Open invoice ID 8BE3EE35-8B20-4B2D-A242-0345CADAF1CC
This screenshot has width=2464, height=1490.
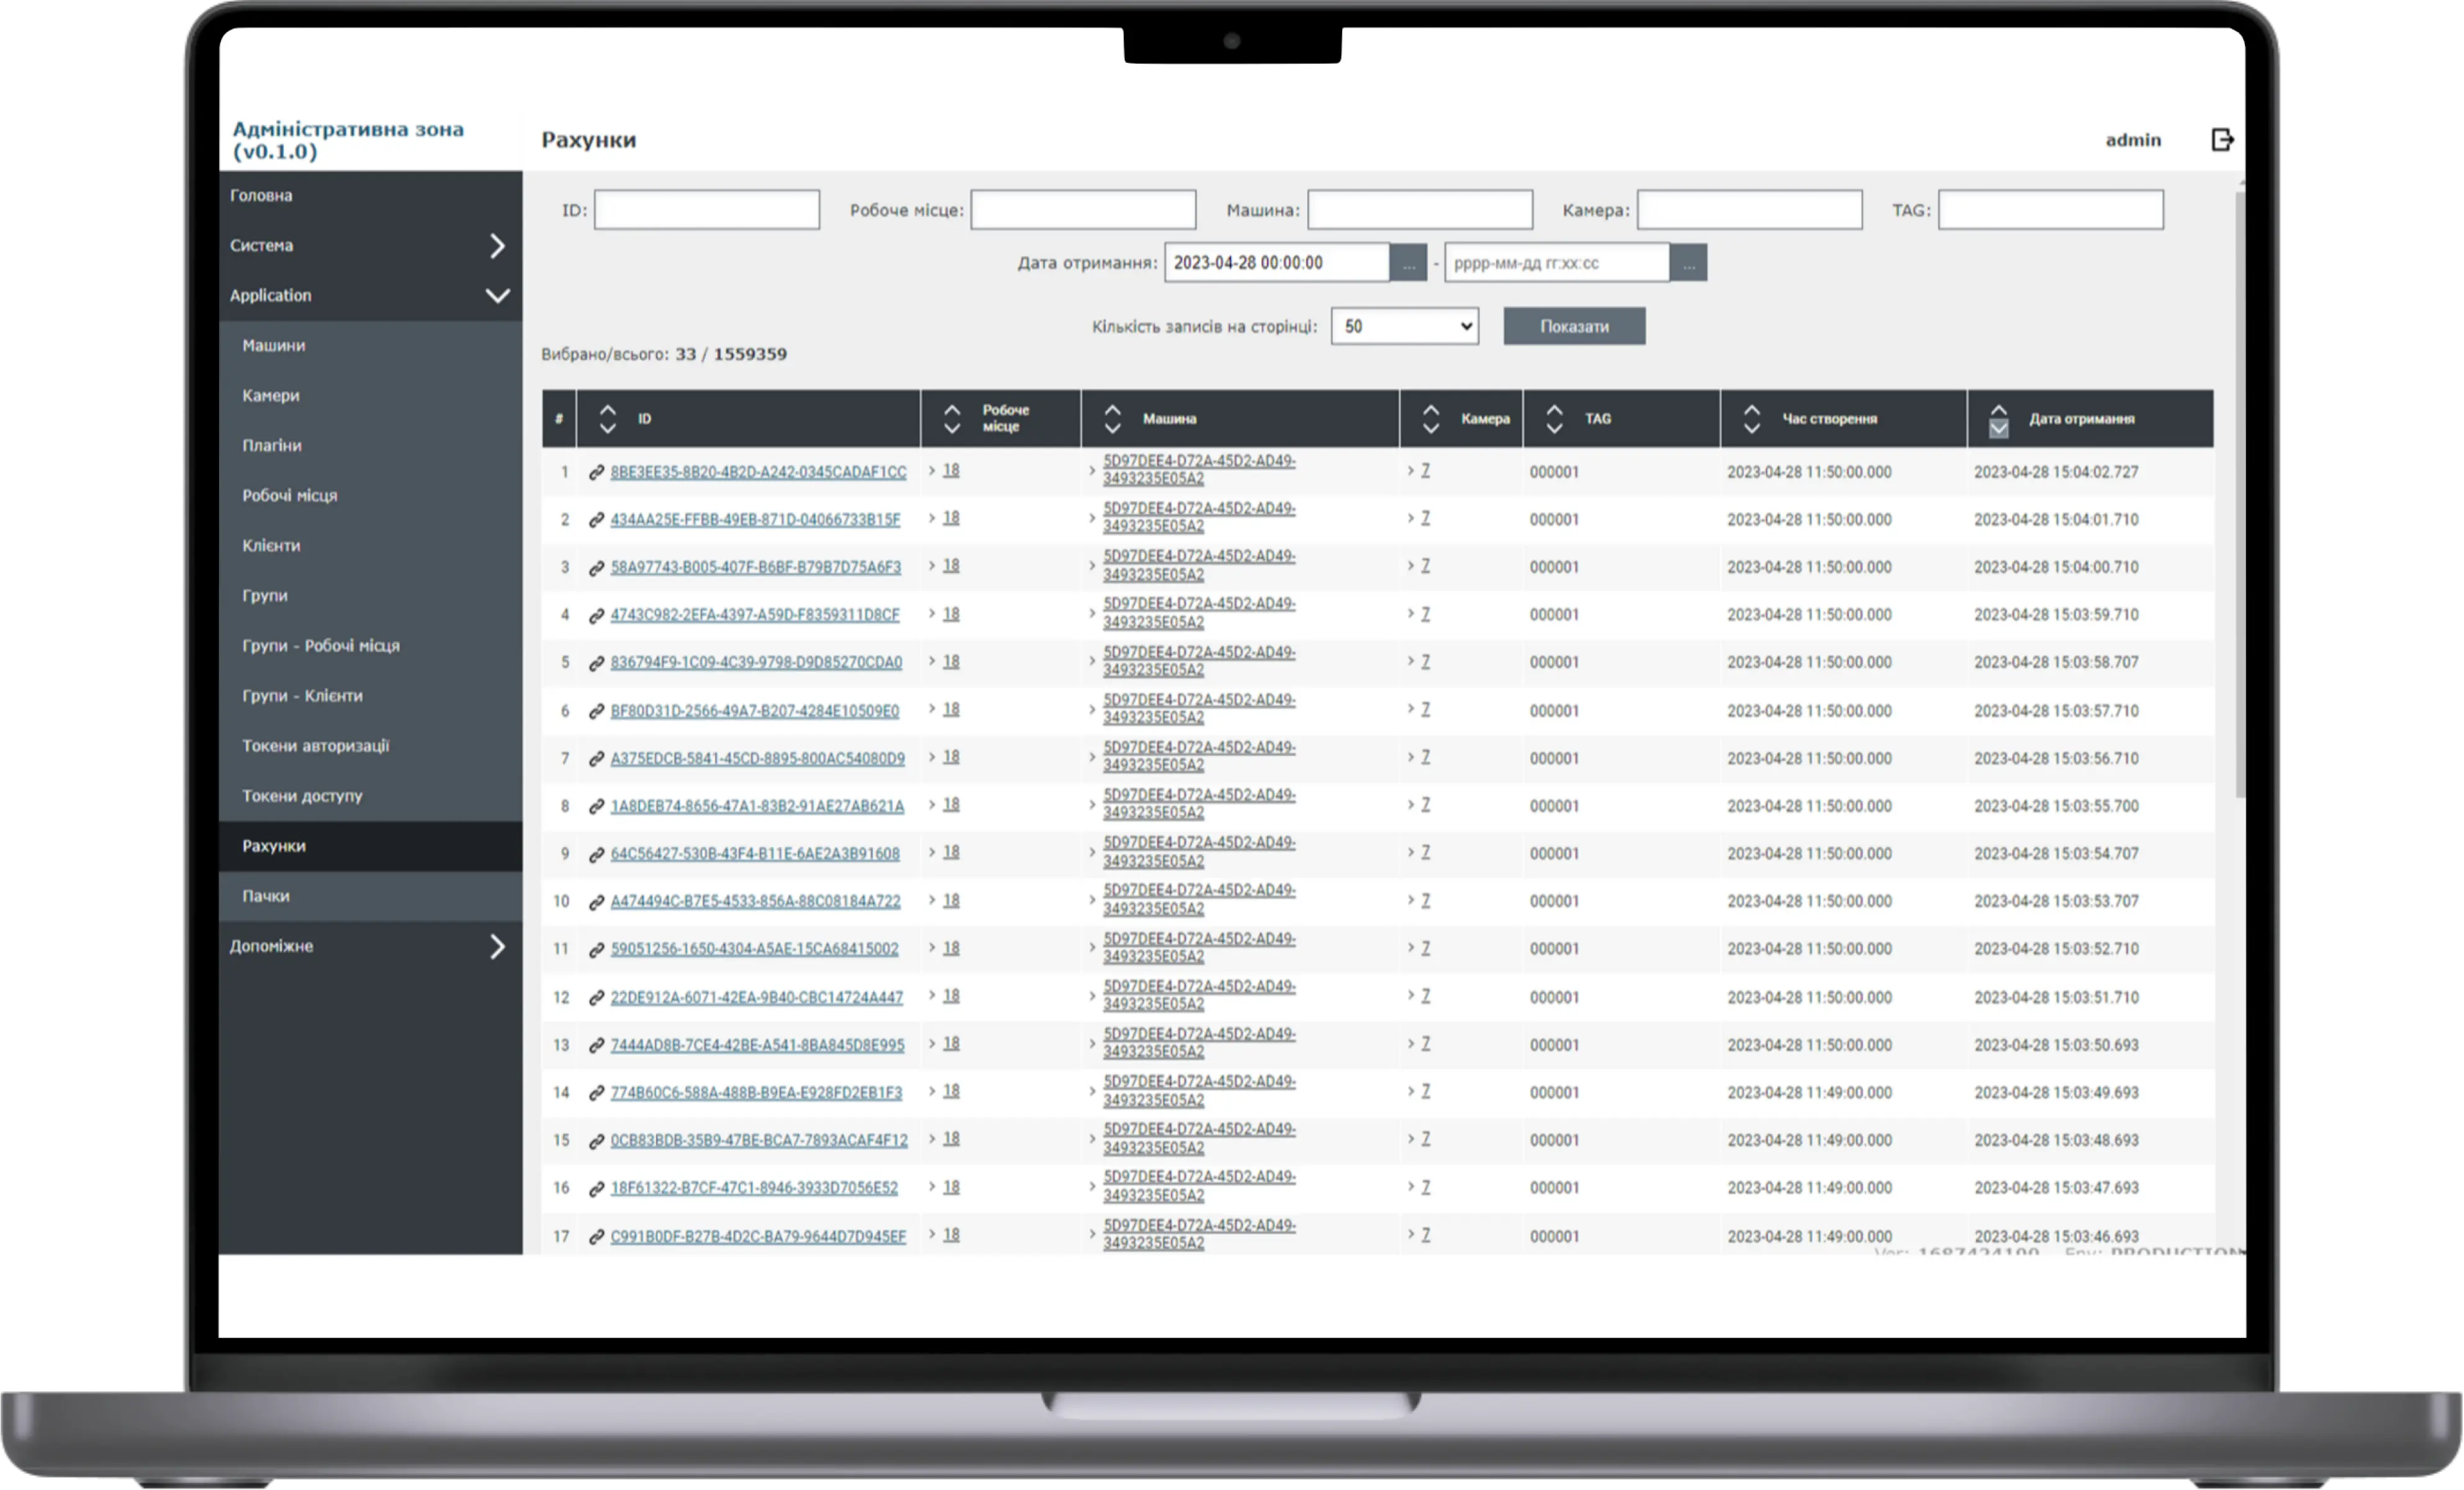coord(758,472)
